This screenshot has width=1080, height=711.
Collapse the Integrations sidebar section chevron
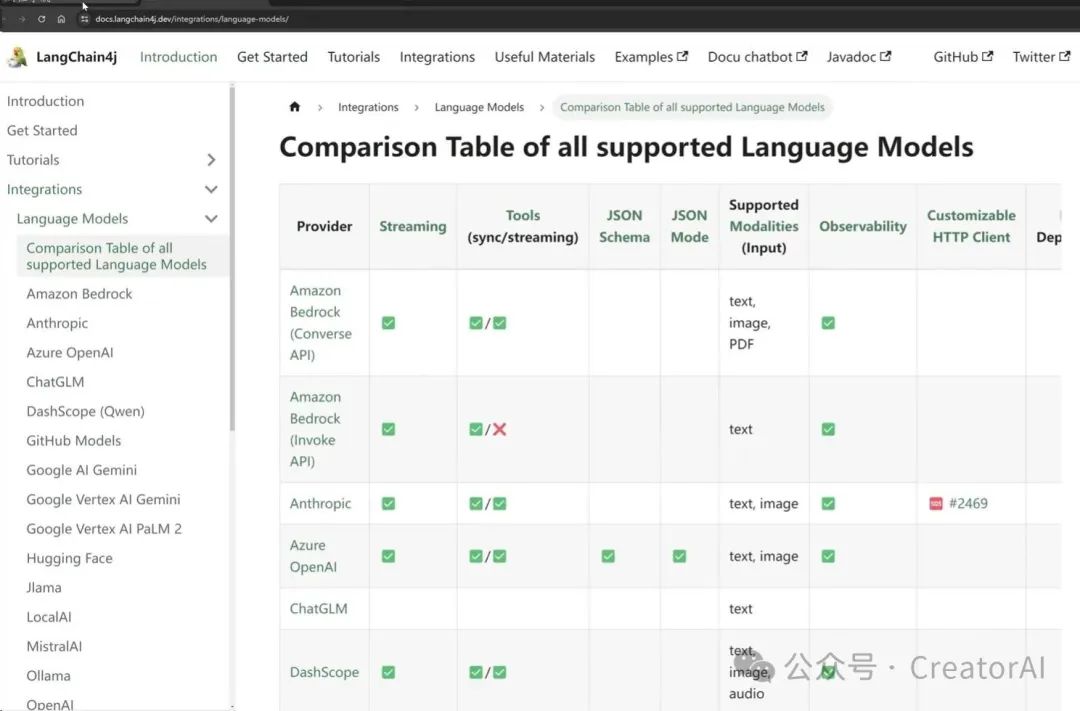point(211,189)
